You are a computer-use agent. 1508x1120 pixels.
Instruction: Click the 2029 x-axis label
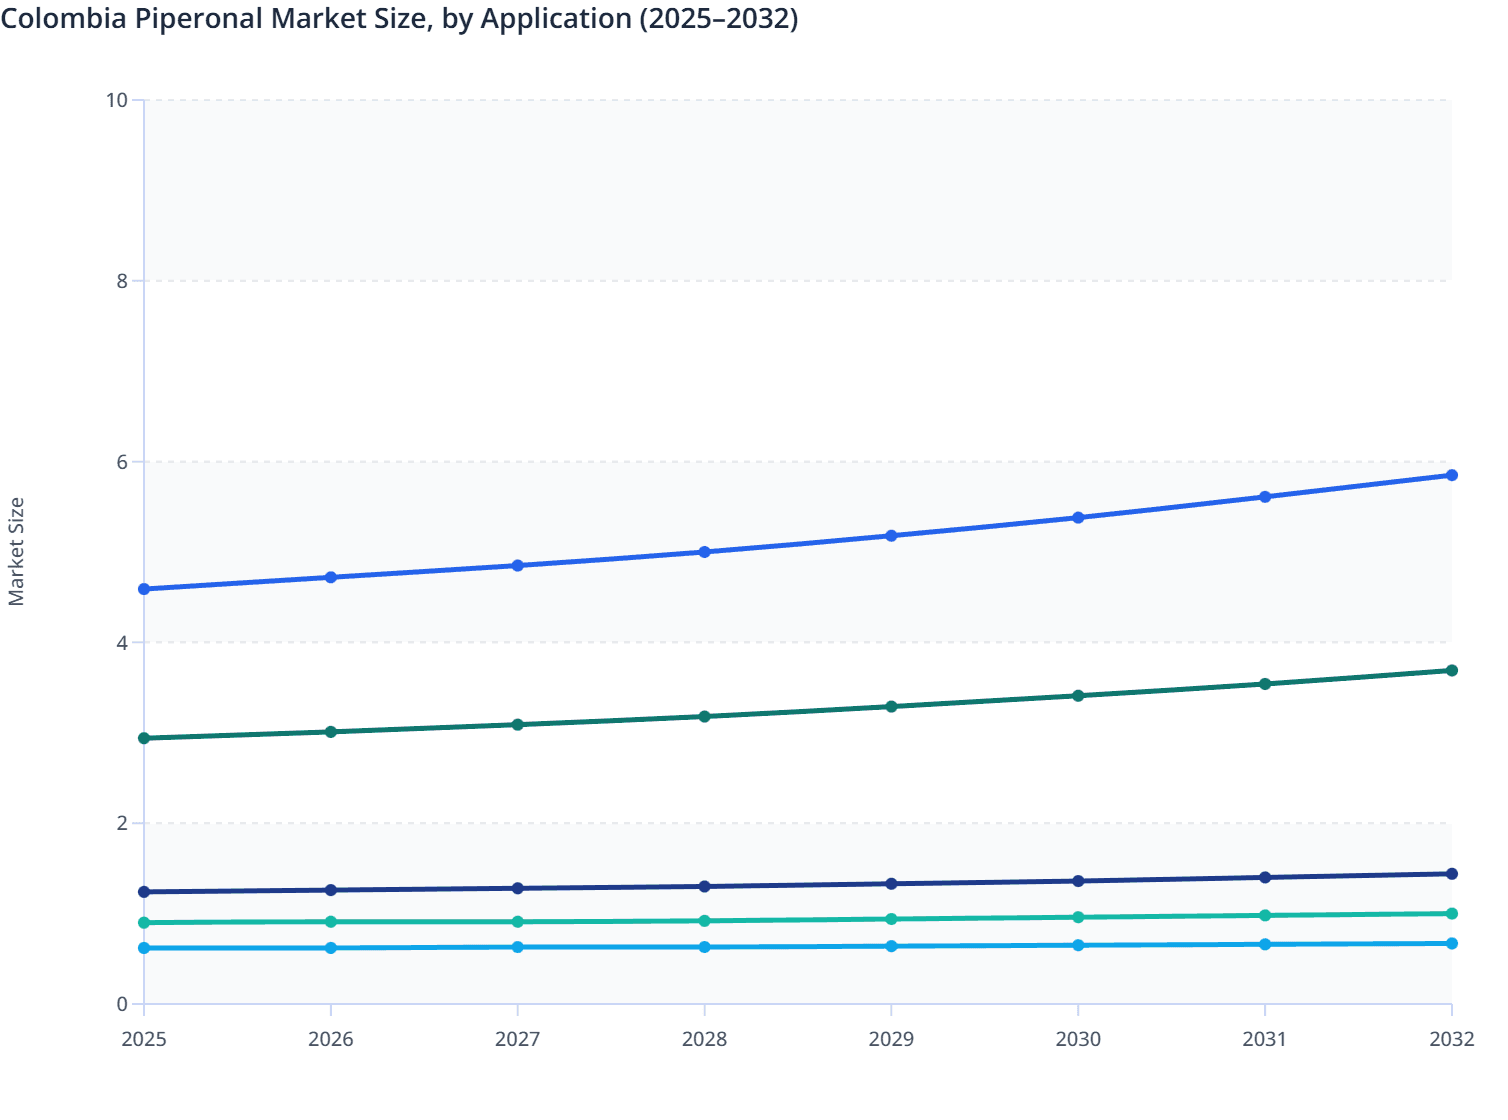(891, 1039)
